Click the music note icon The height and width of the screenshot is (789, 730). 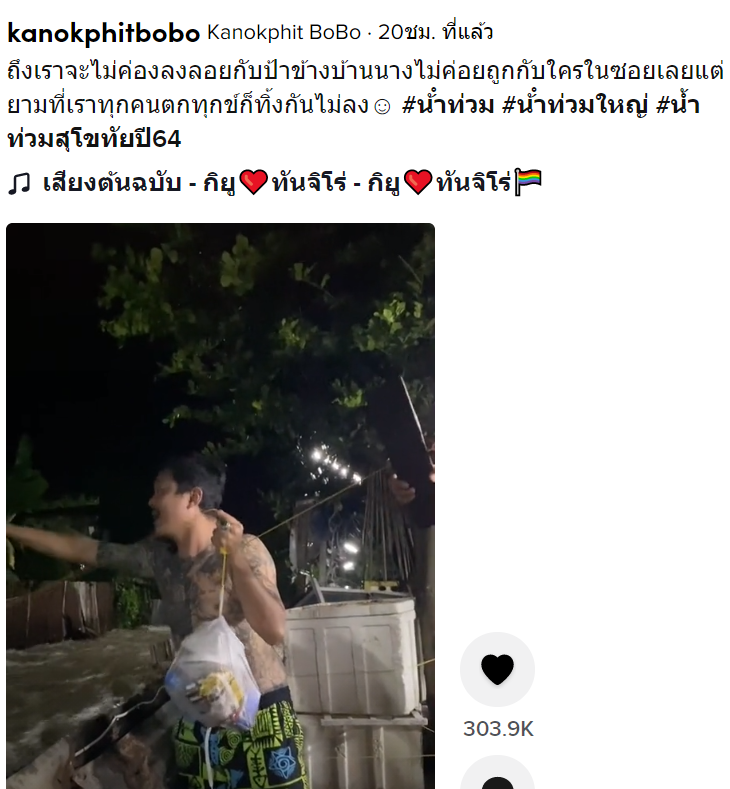coord(20,183)
